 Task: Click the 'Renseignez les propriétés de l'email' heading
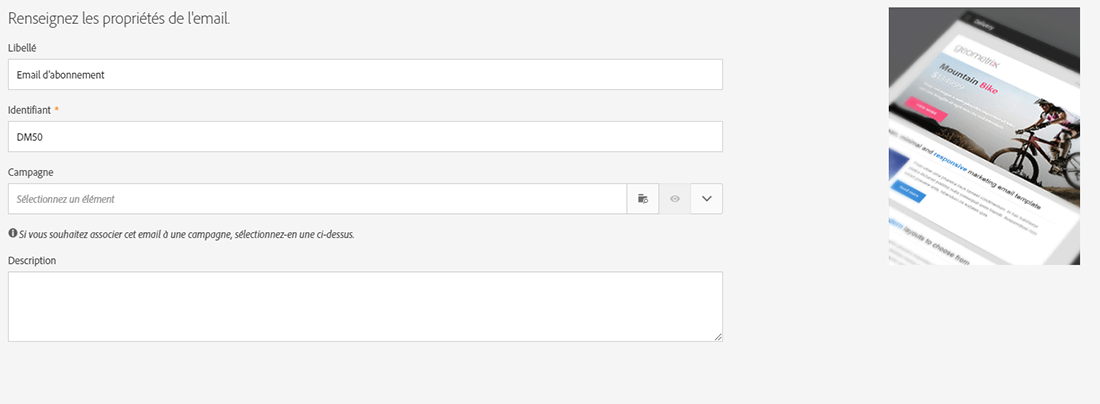coord(119,18)
